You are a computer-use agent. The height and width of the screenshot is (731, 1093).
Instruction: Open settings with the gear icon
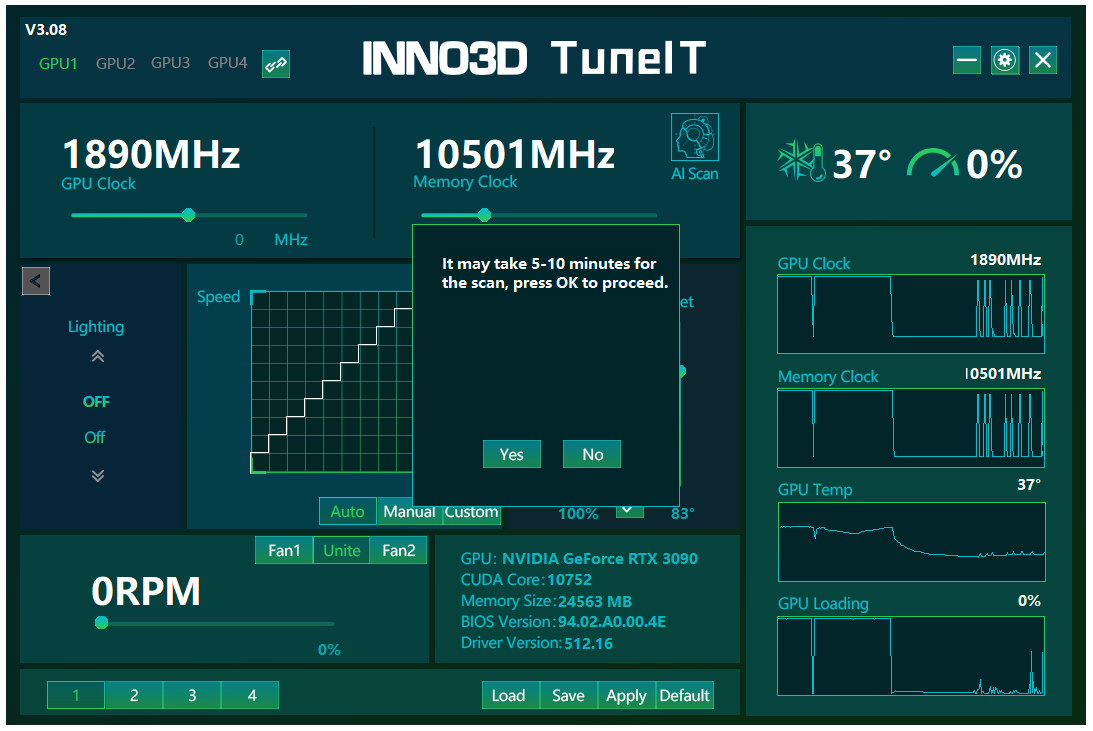pos(1004,61)
